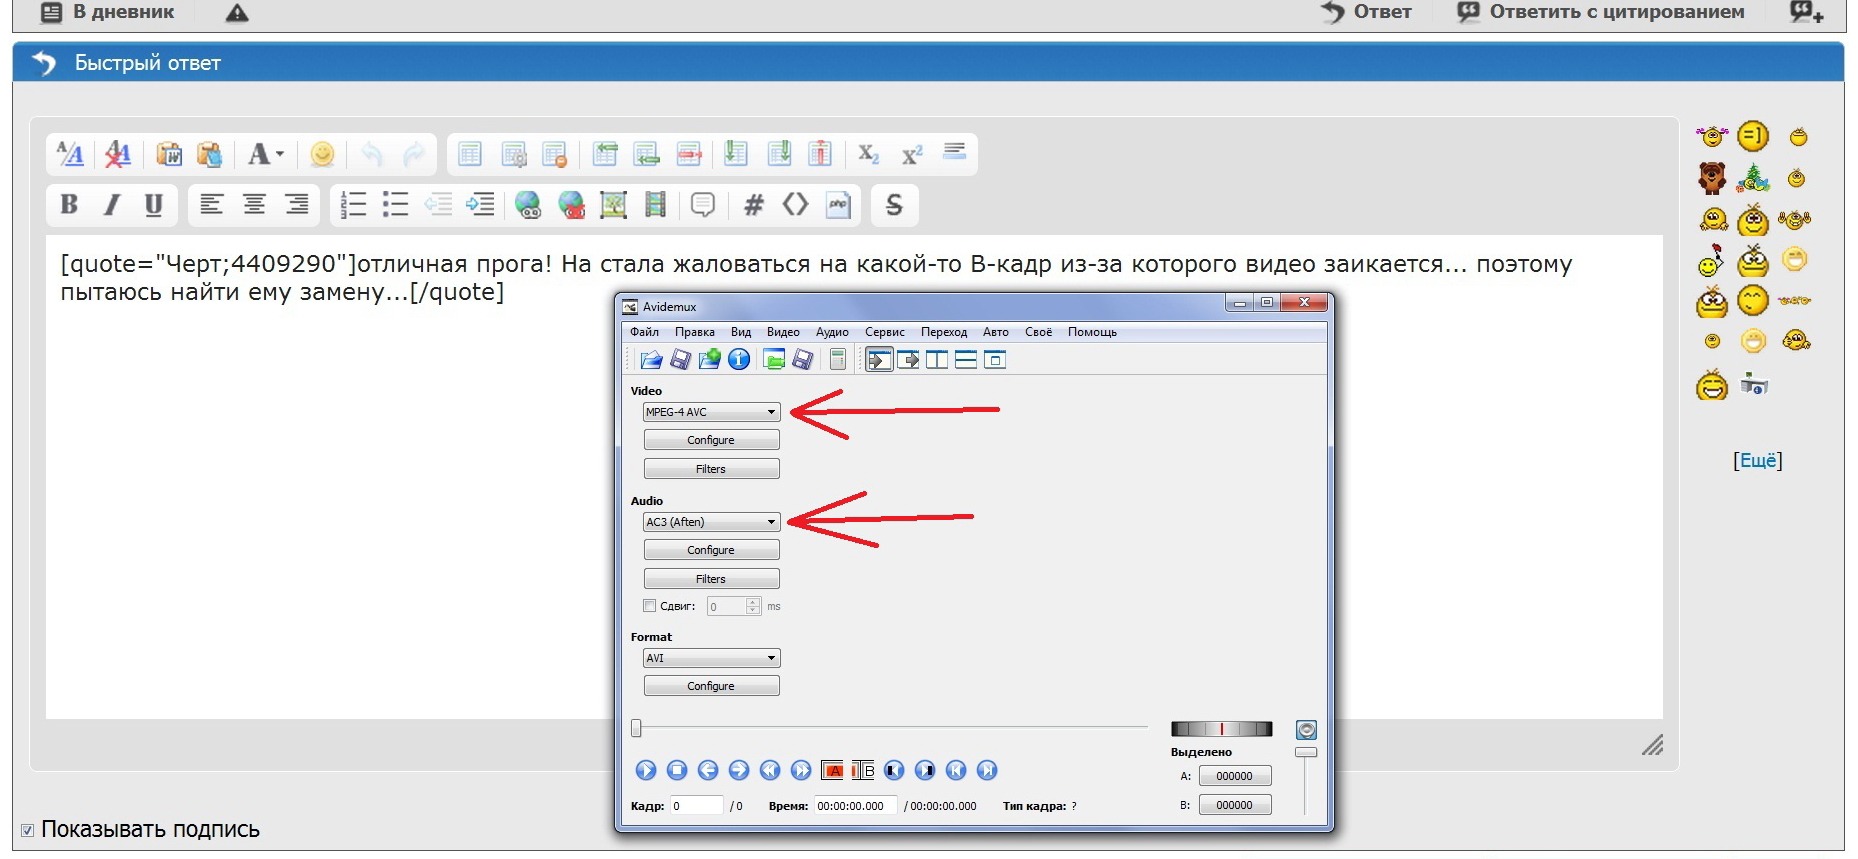The width and height of the screenshot is (1858, 859).
Task: Remove link with the red globe icon
Action: [x=571, y=205]
